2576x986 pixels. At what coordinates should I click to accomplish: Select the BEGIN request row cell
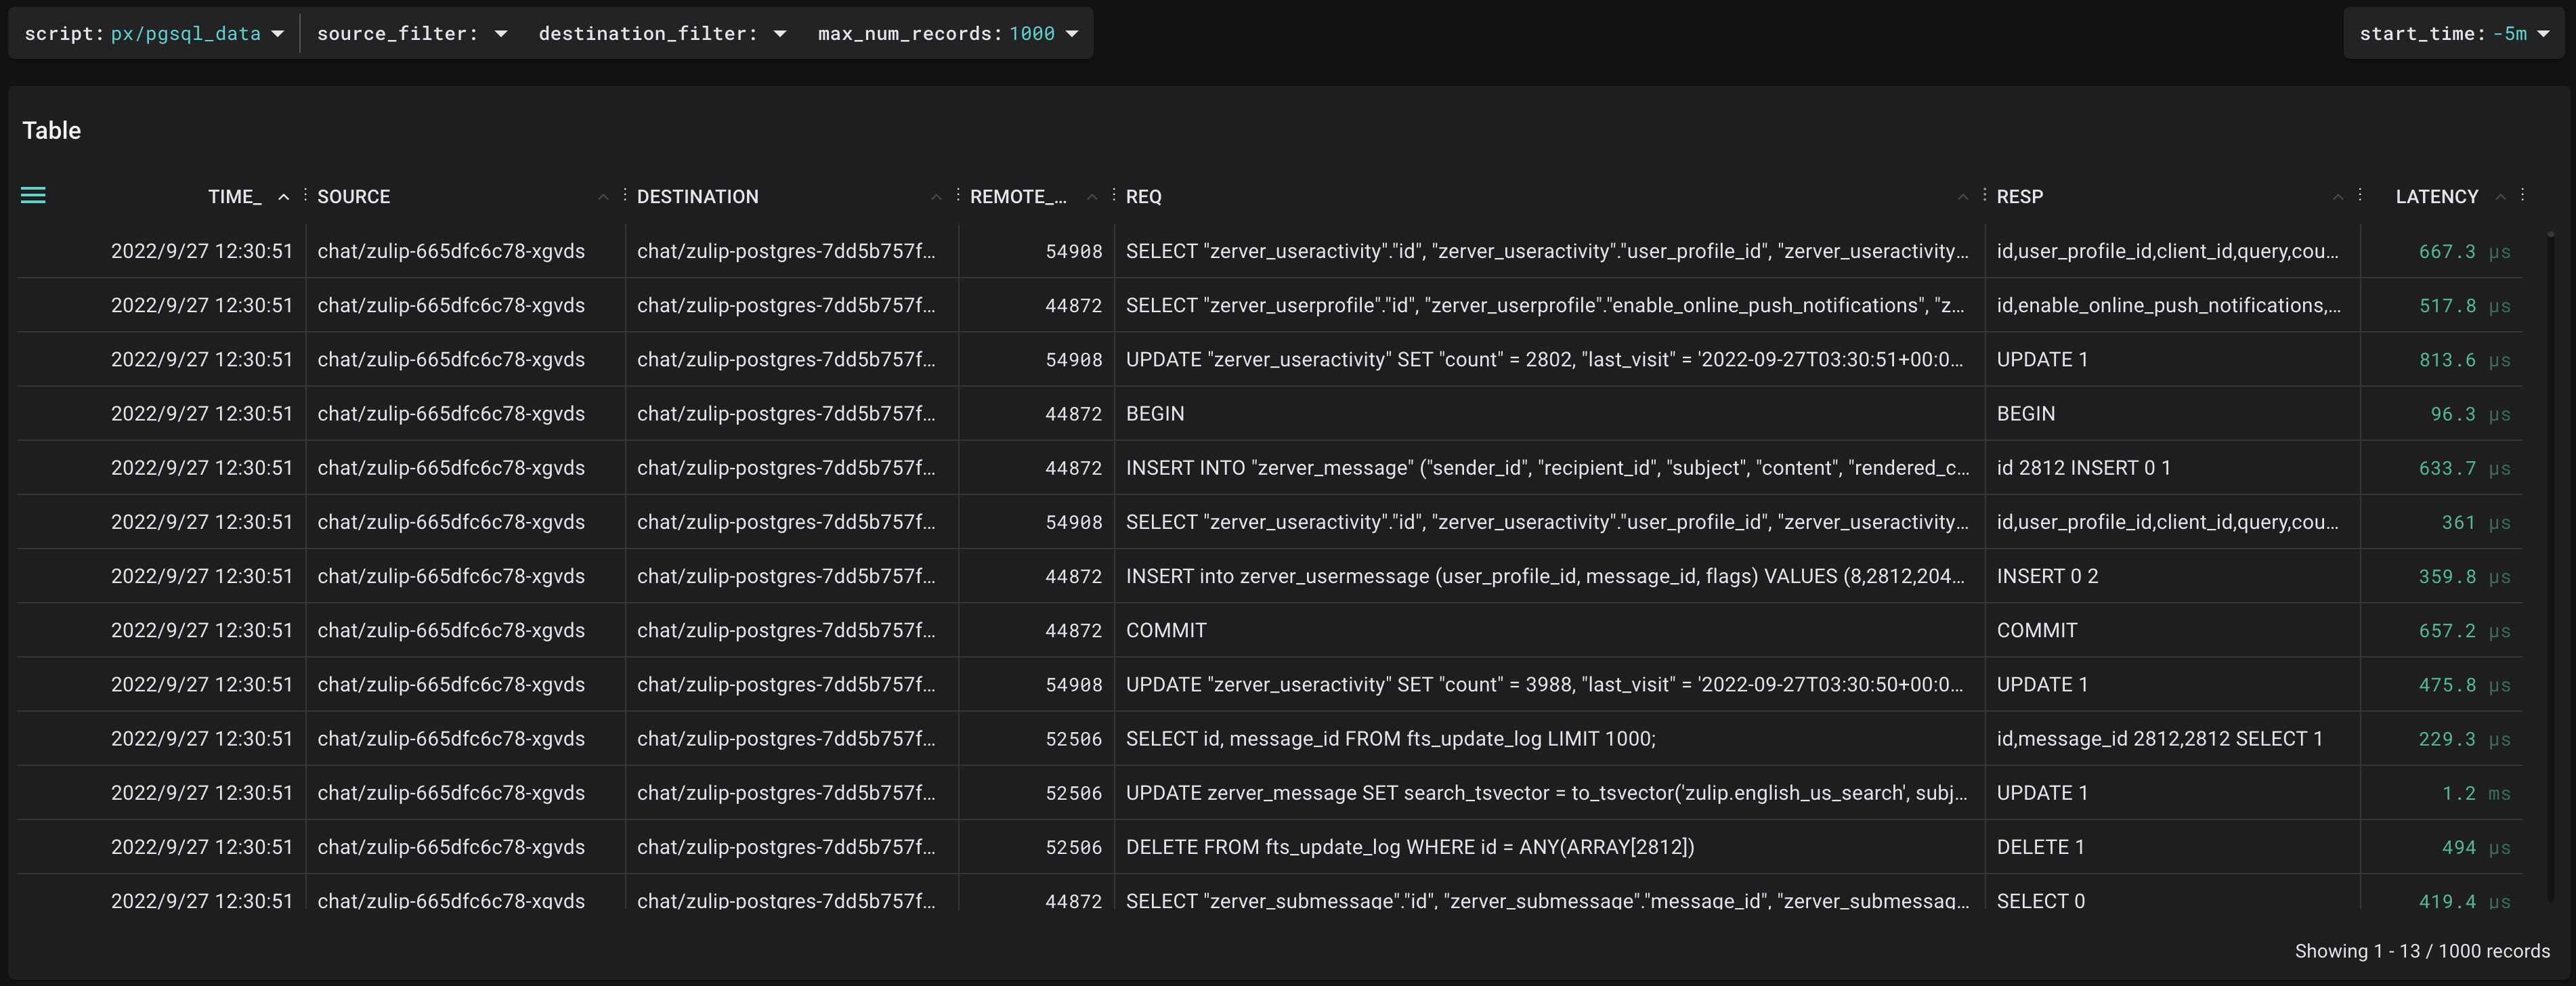1549,414
